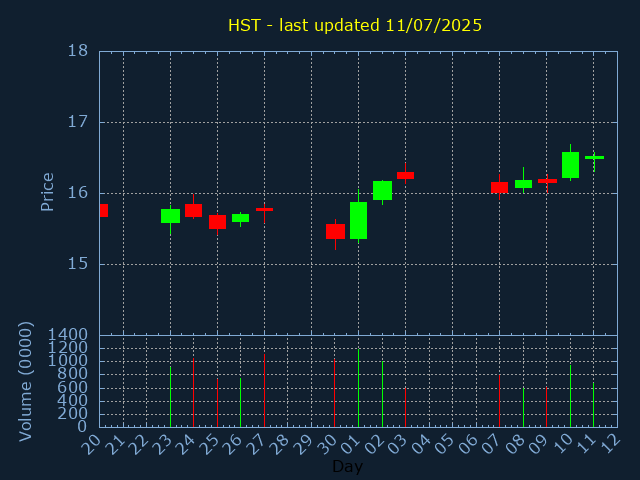Click price axis value 15
The height and width of the screenshot is (480, 640).
click(x=78, y=264)
